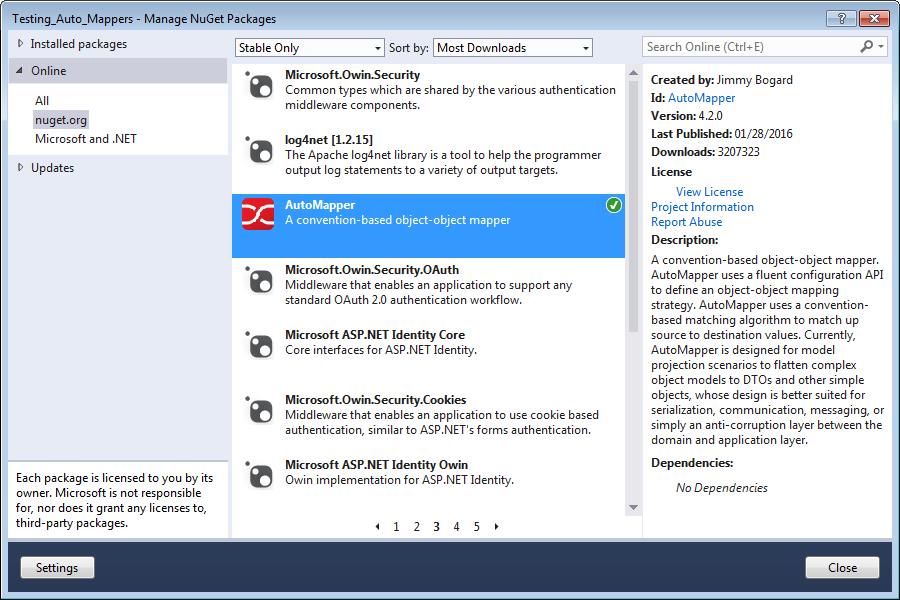Open the Stable Only release filter dropdown

[309, 48]
